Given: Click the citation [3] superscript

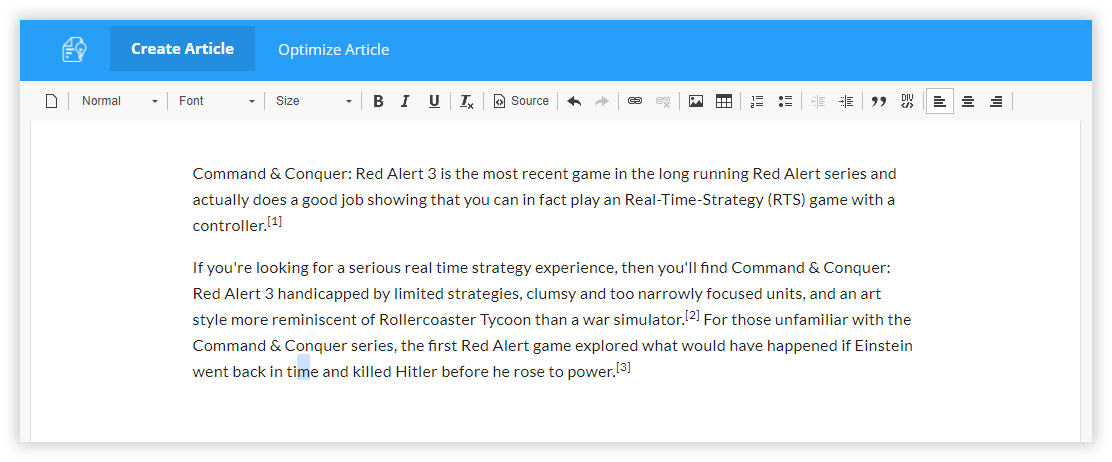Looking at the screenshot, I should pyautogui.click(x=623, y=367).
